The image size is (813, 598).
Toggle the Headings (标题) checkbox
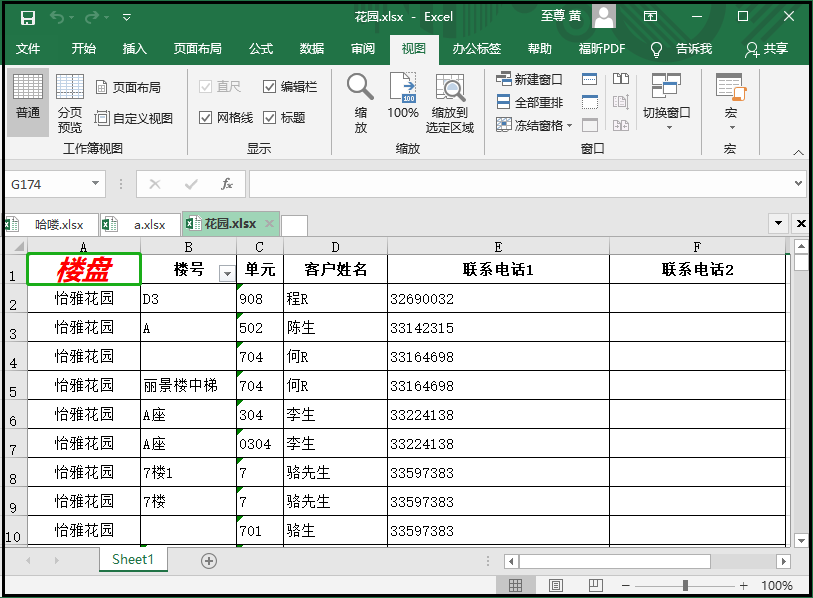click(270, 118)
